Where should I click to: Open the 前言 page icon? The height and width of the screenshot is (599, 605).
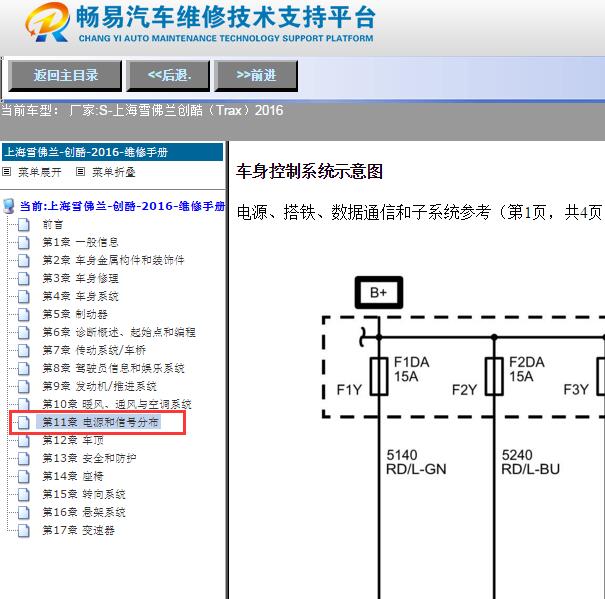[24, 224]
